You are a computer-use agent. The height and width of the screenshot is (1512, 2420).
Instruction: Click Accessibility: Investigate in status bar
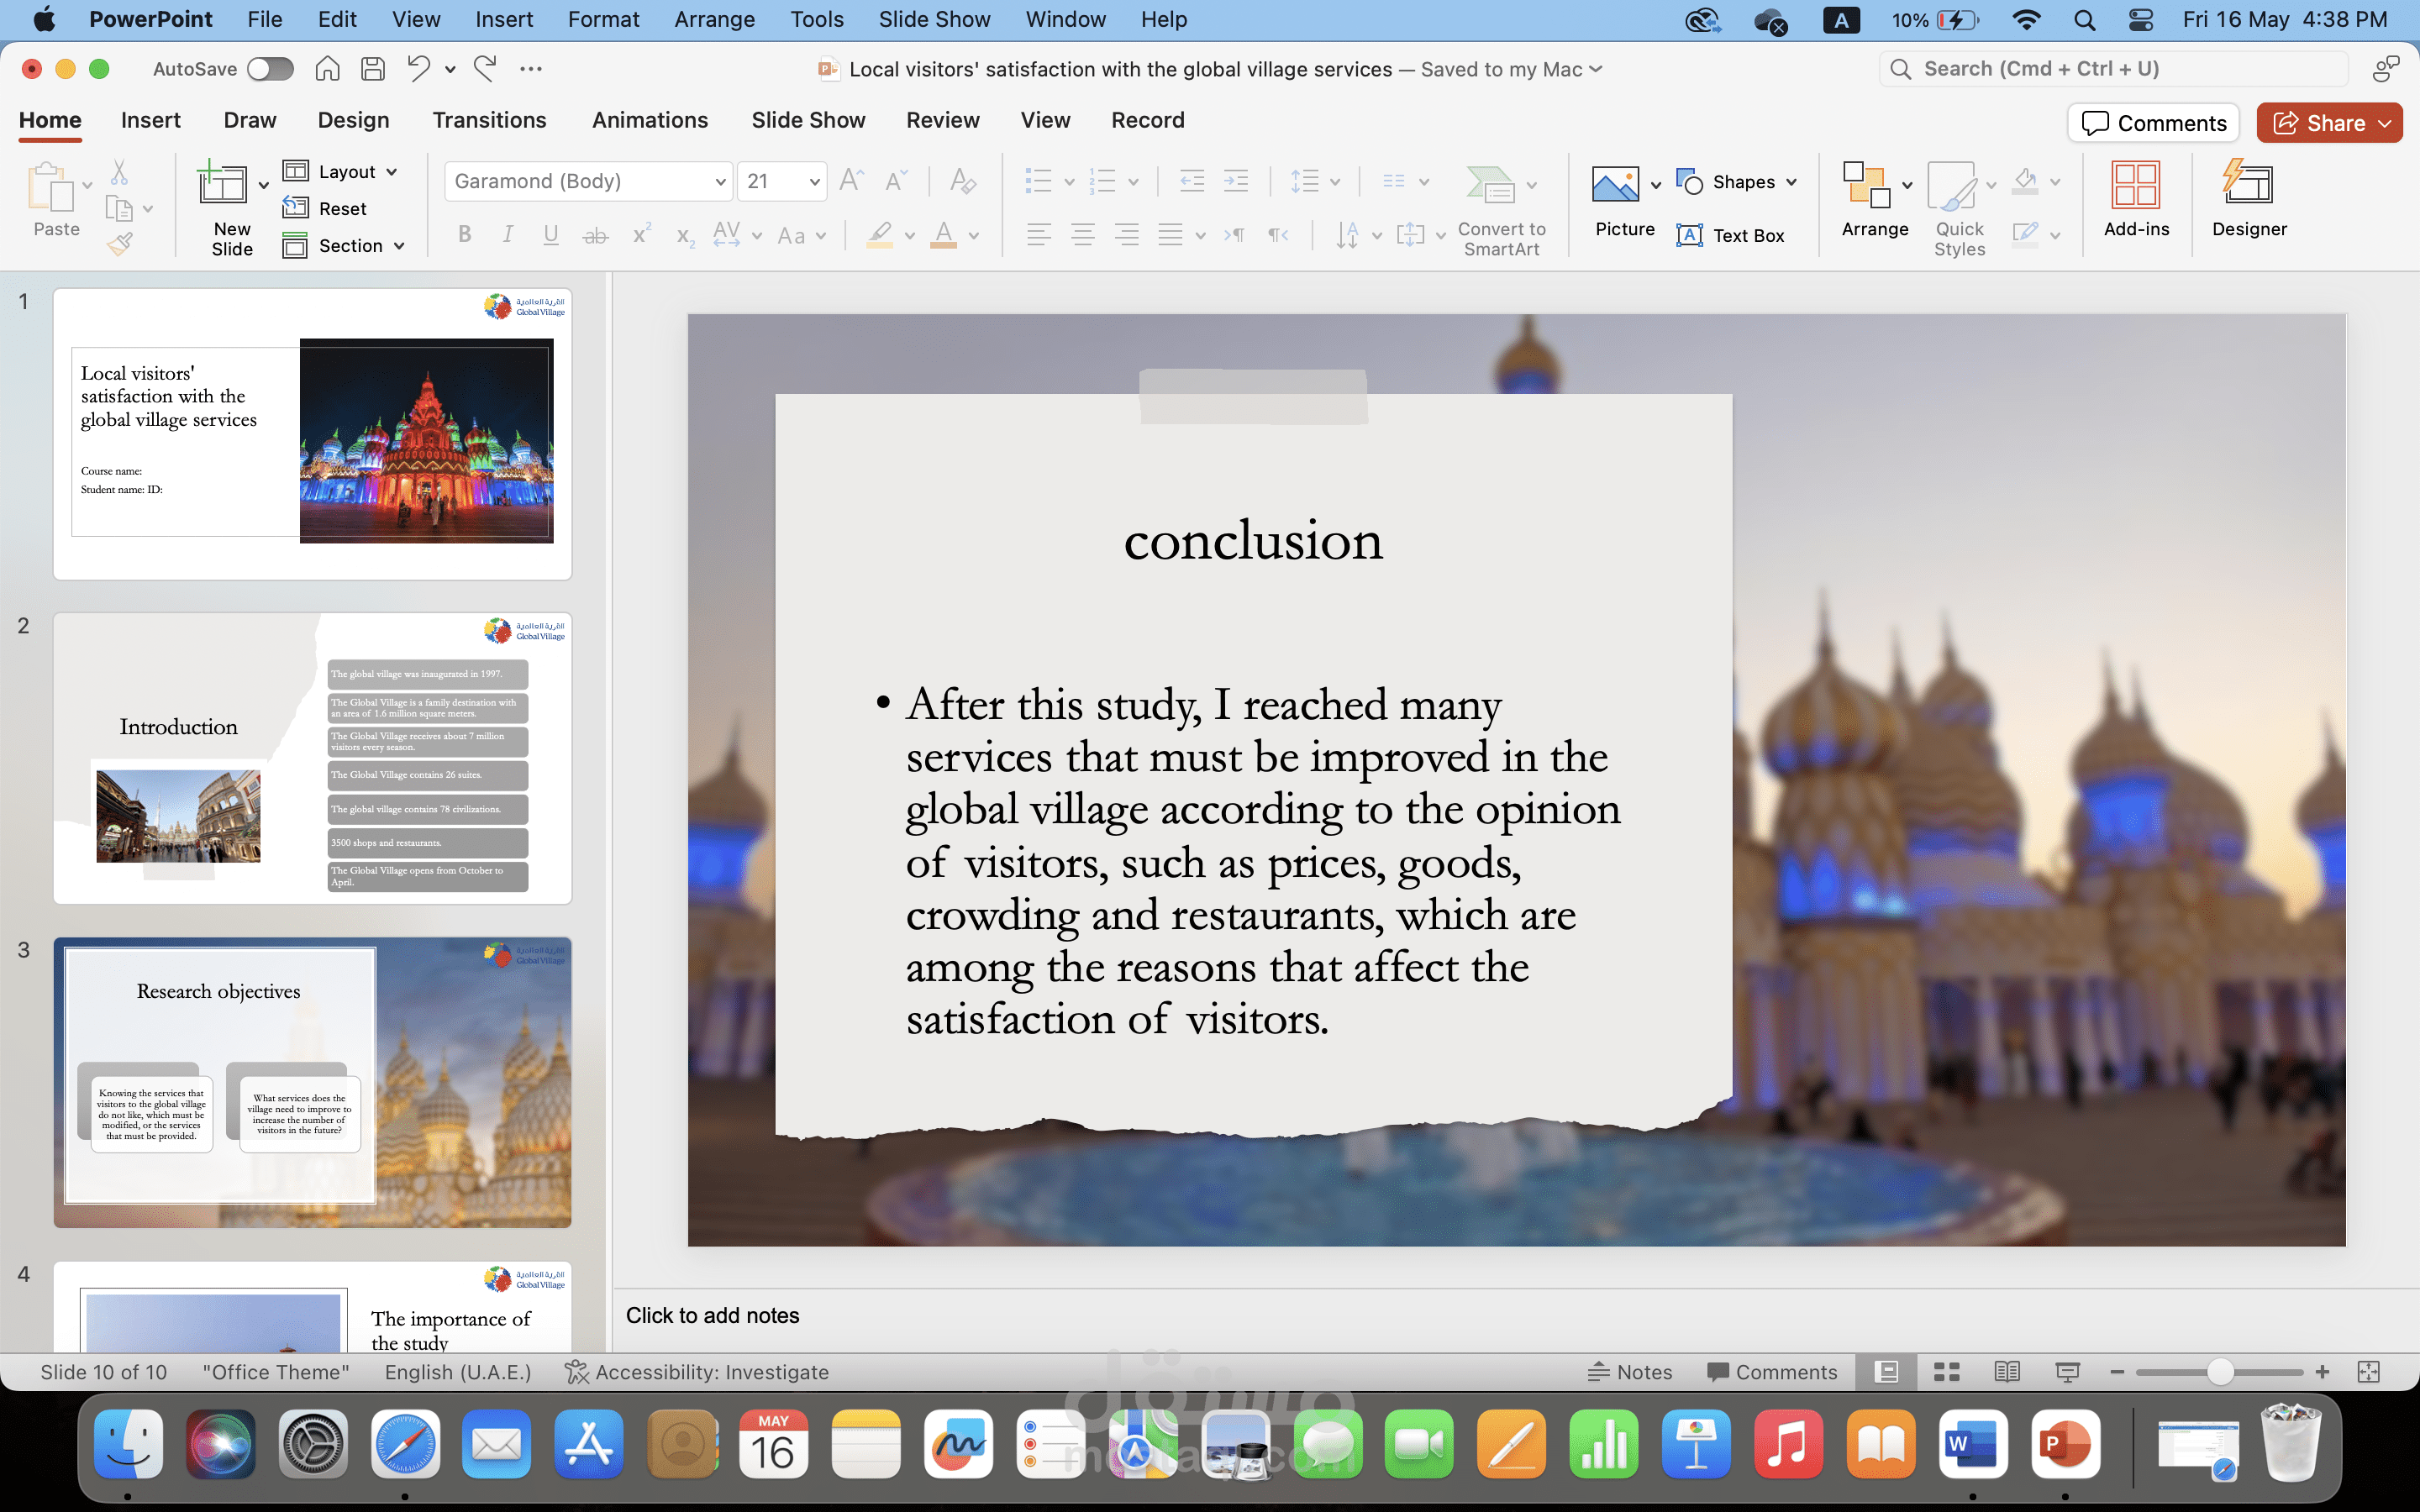point(697,1372)
